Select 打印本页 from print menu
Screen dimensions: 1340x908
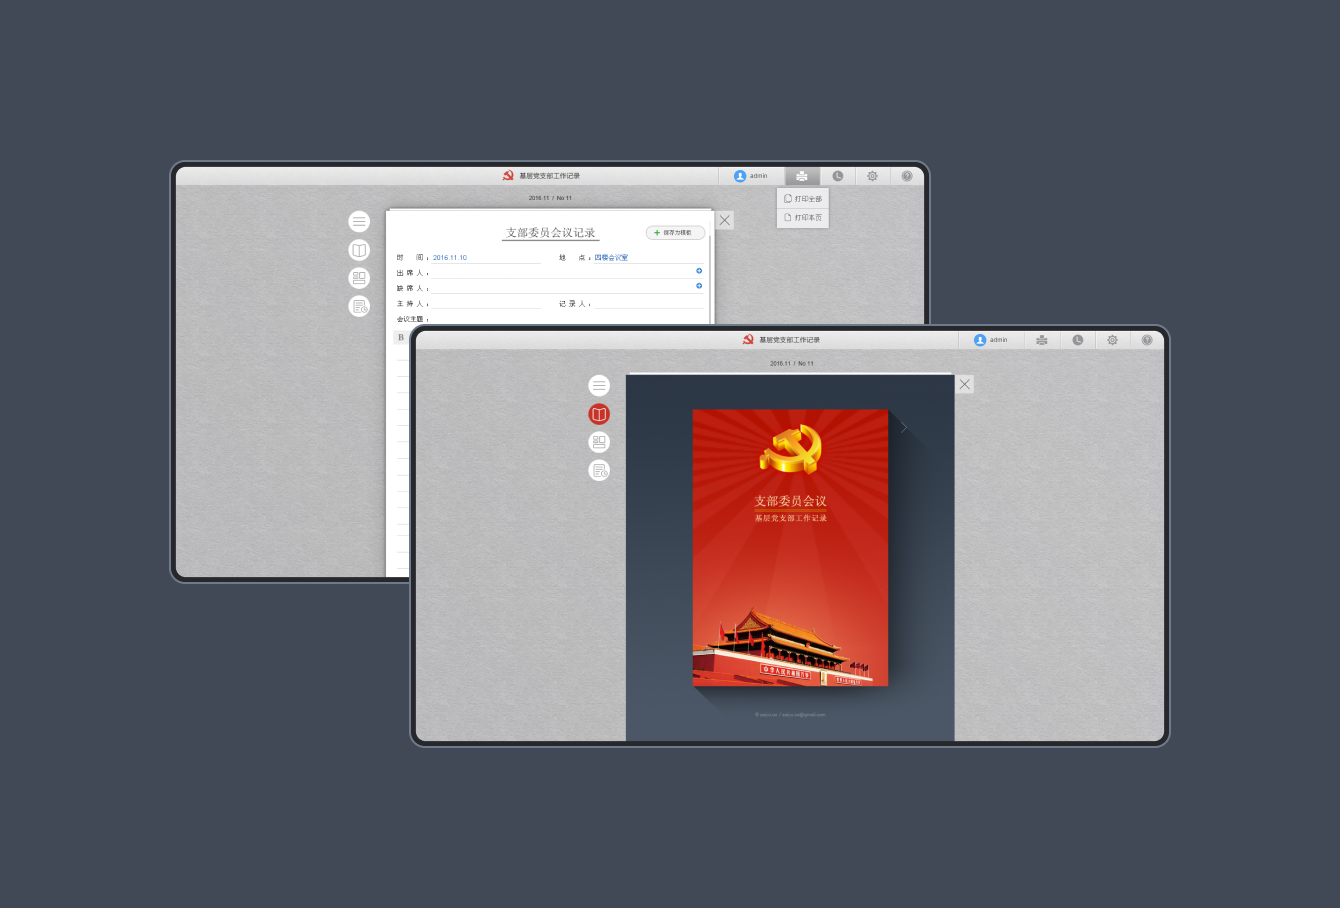(803, 217)
